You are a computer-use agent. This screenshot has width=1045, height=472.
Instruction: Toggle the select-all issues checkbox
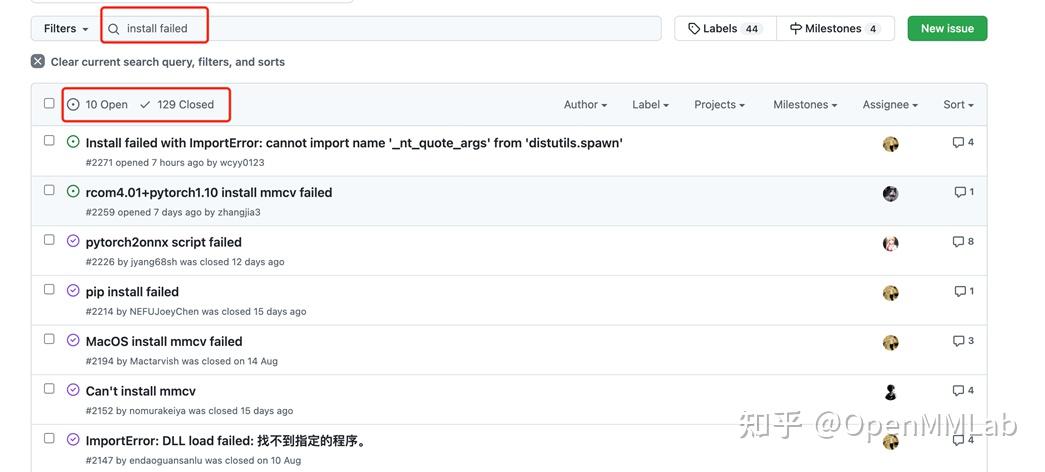click(49, 103)
